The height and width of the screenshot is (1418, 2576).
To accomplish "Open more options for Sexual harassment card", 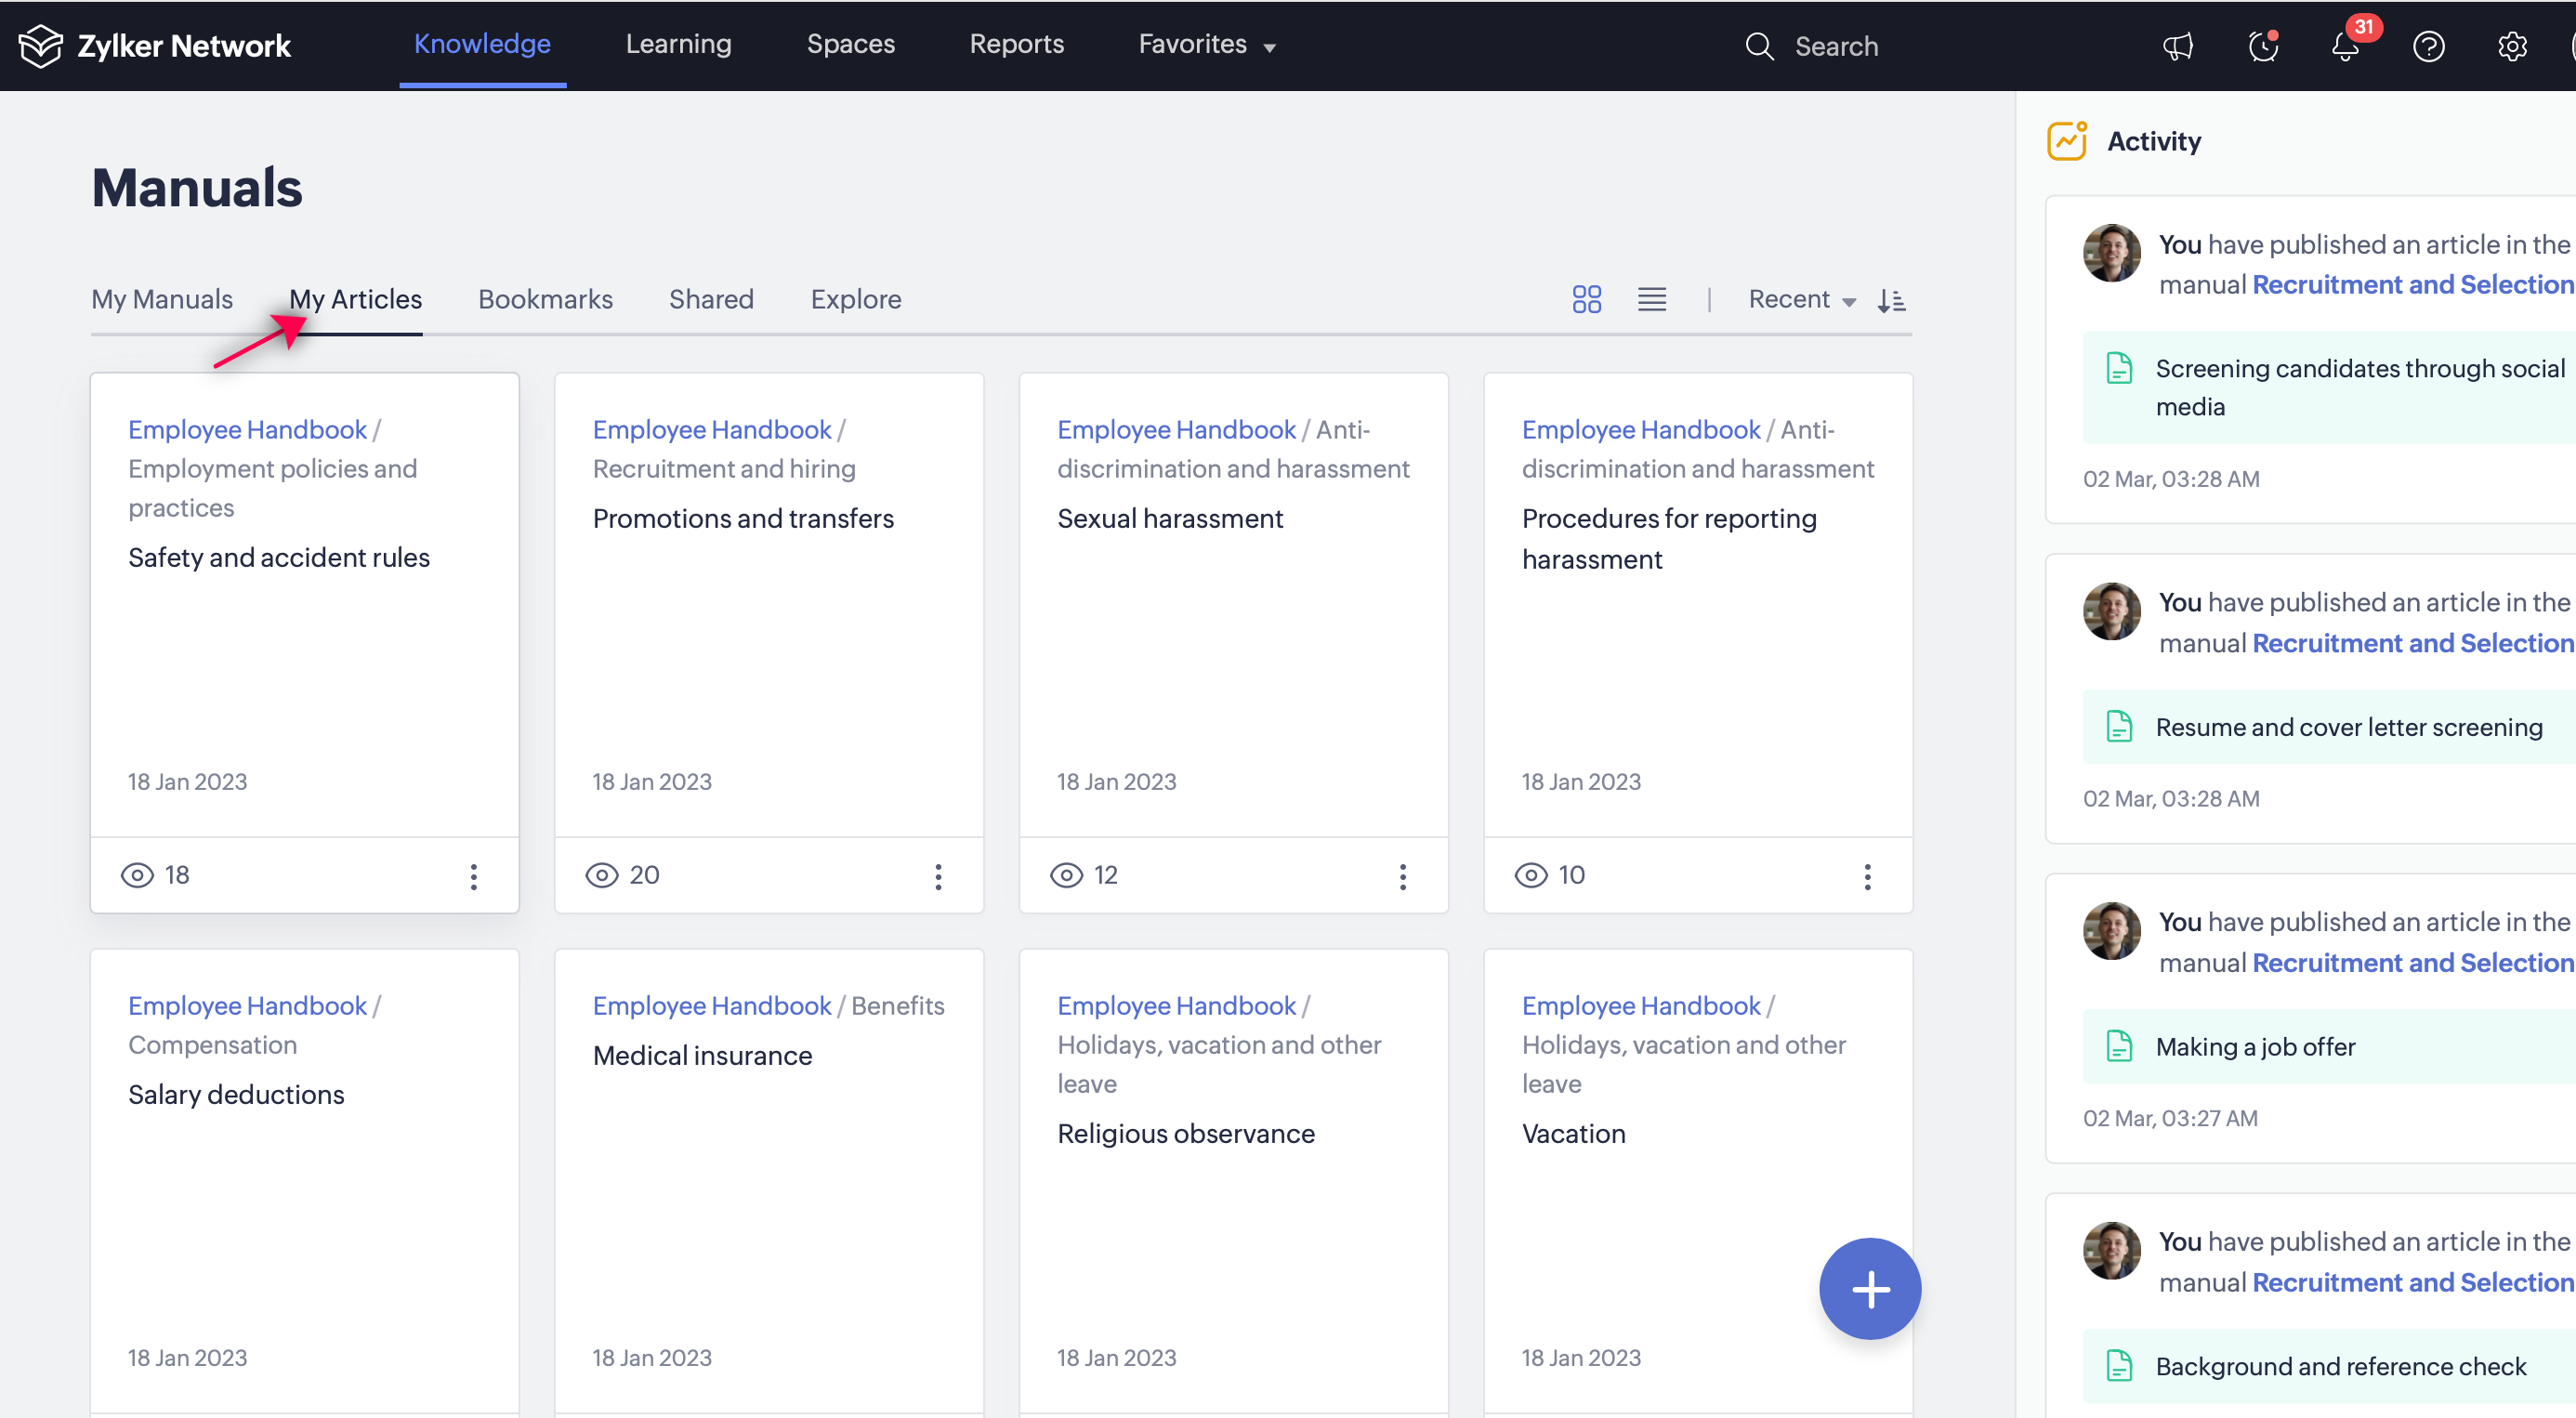I will click(1402, 876).
